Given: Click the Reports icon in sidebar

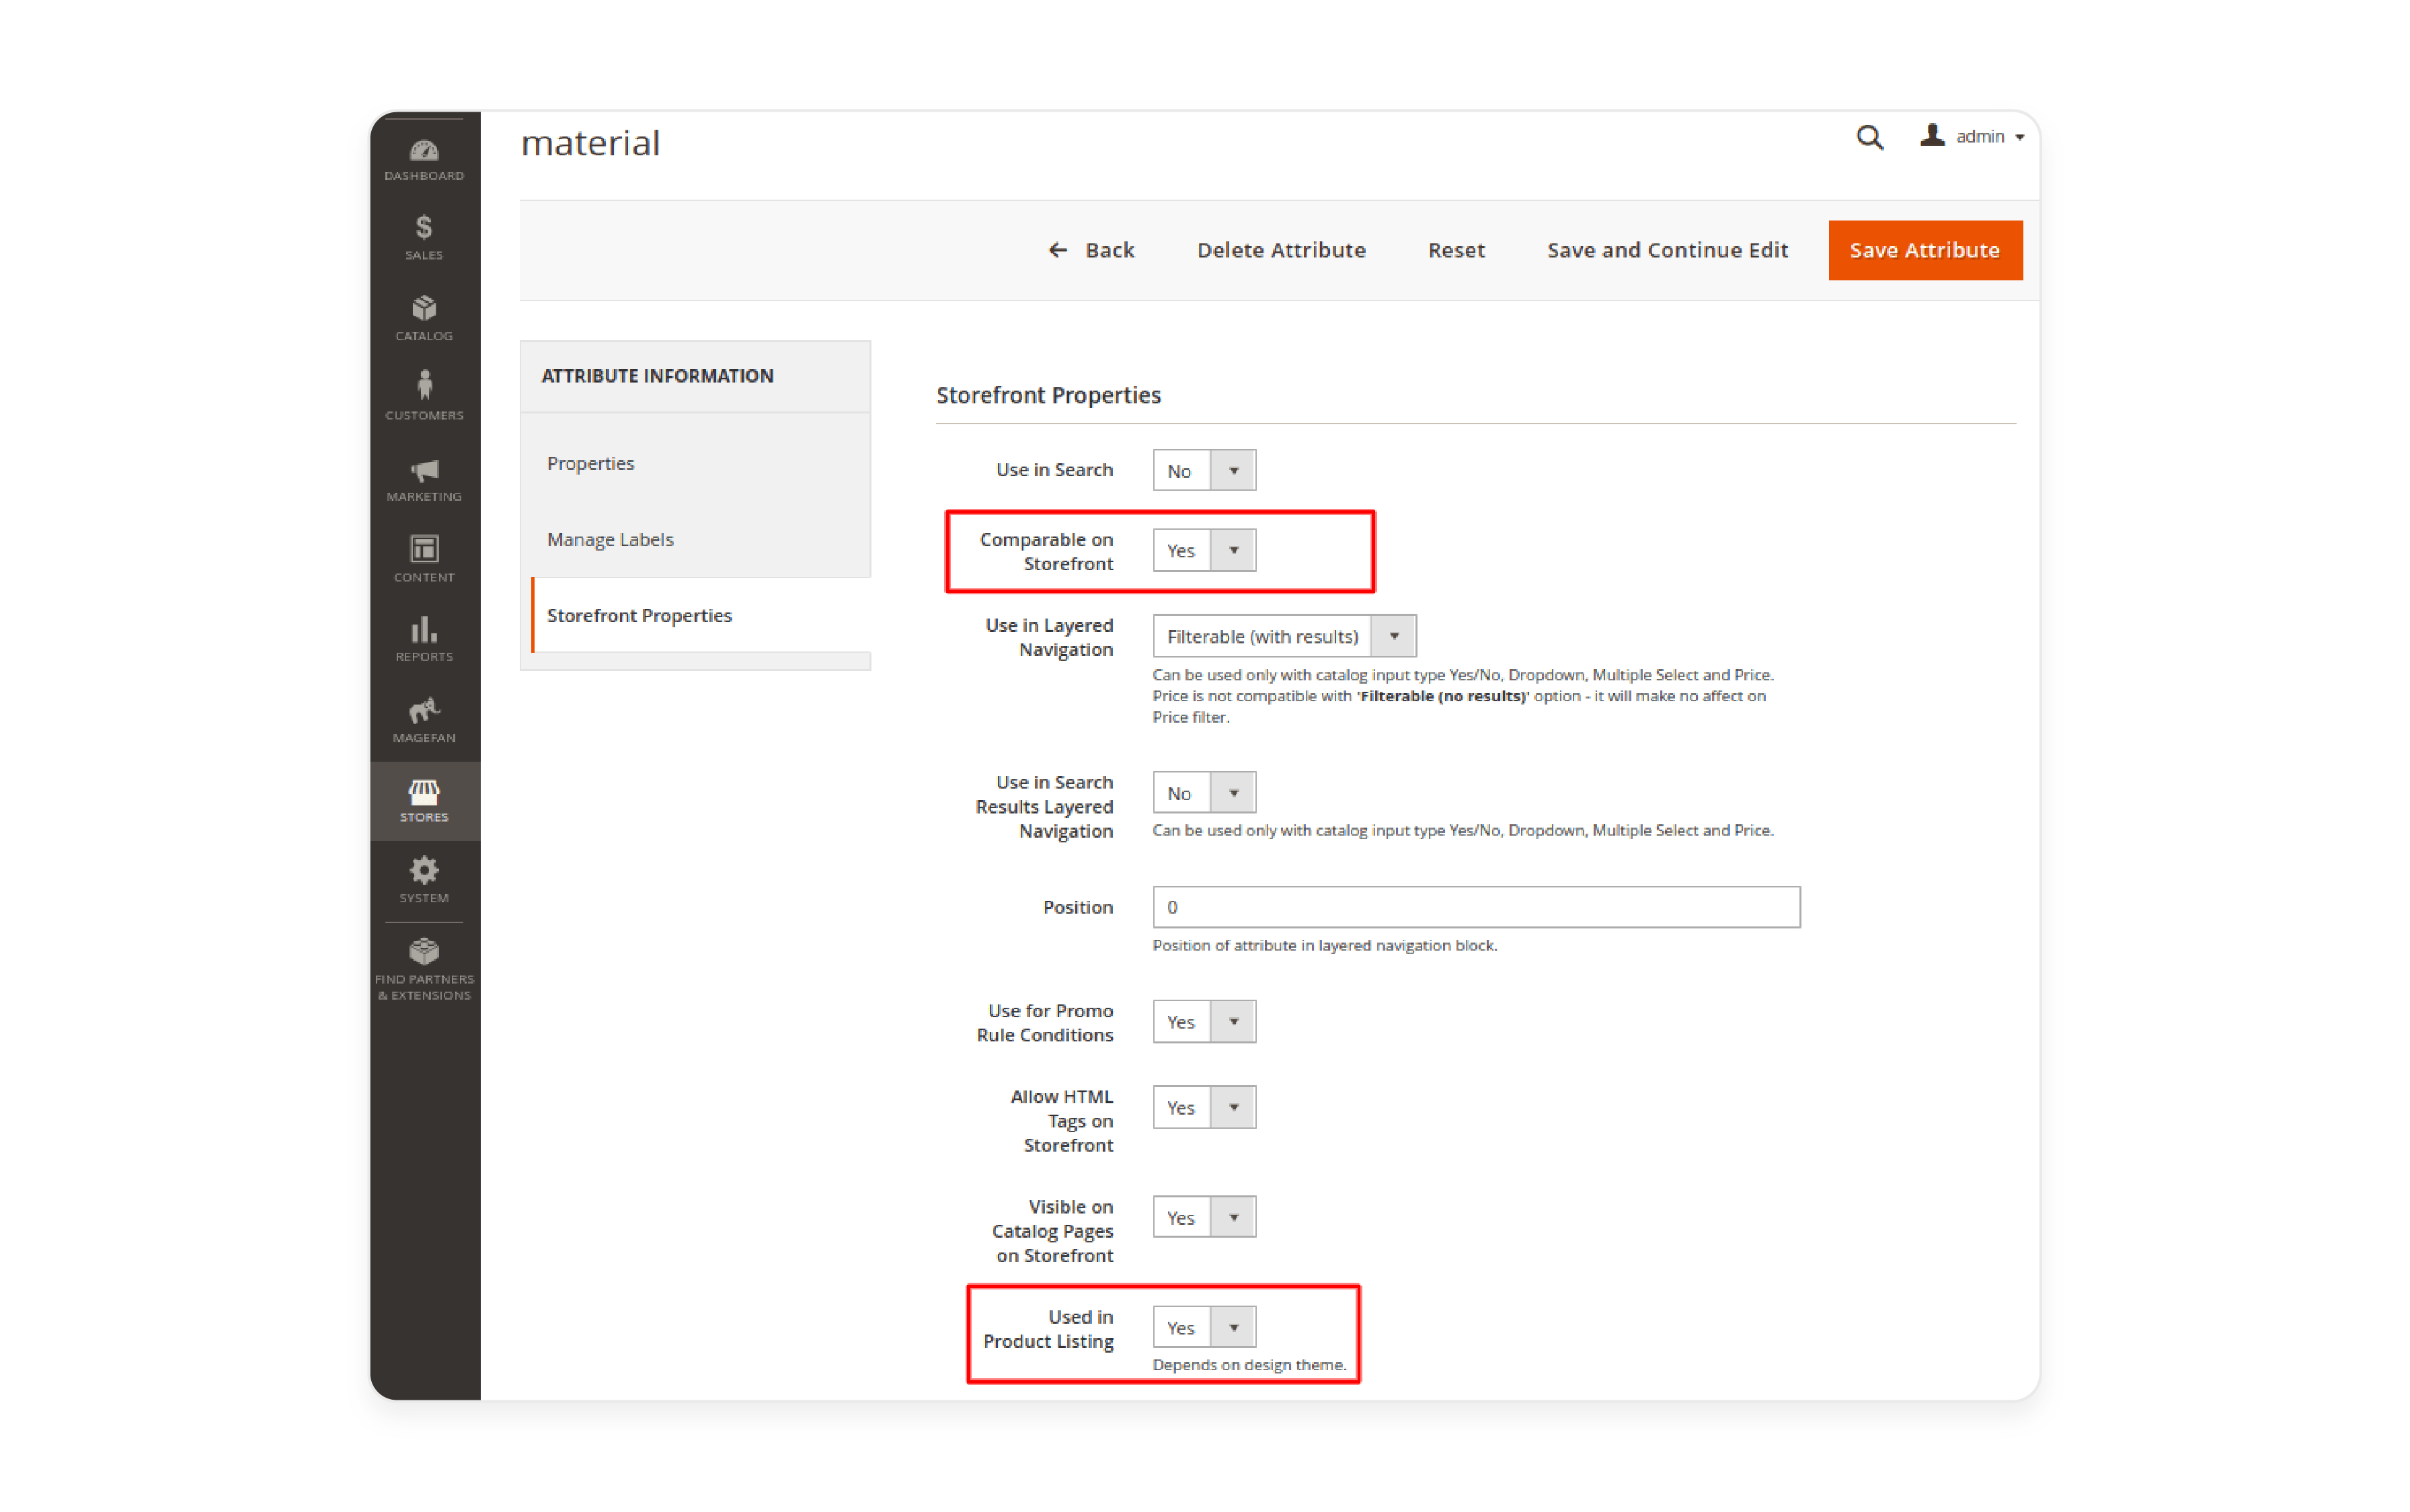Looking at the screenshot, I should [x=425, y=636].
